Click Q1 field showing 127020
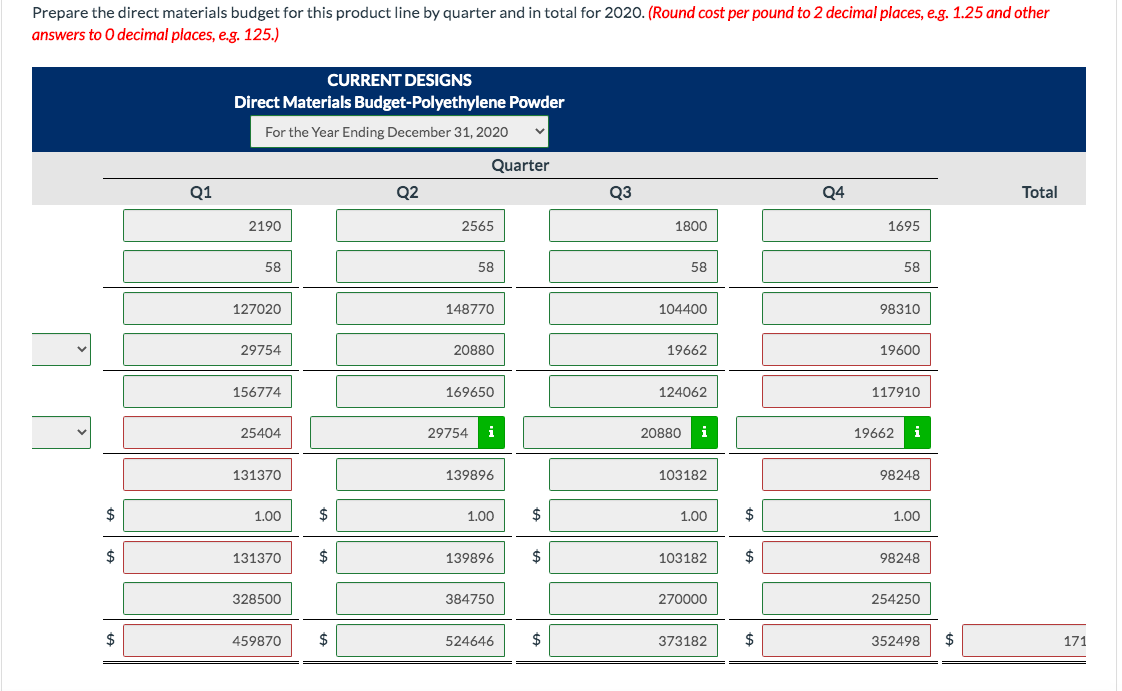The height and width of the screenshot is (691, 1122). [208, 309]
